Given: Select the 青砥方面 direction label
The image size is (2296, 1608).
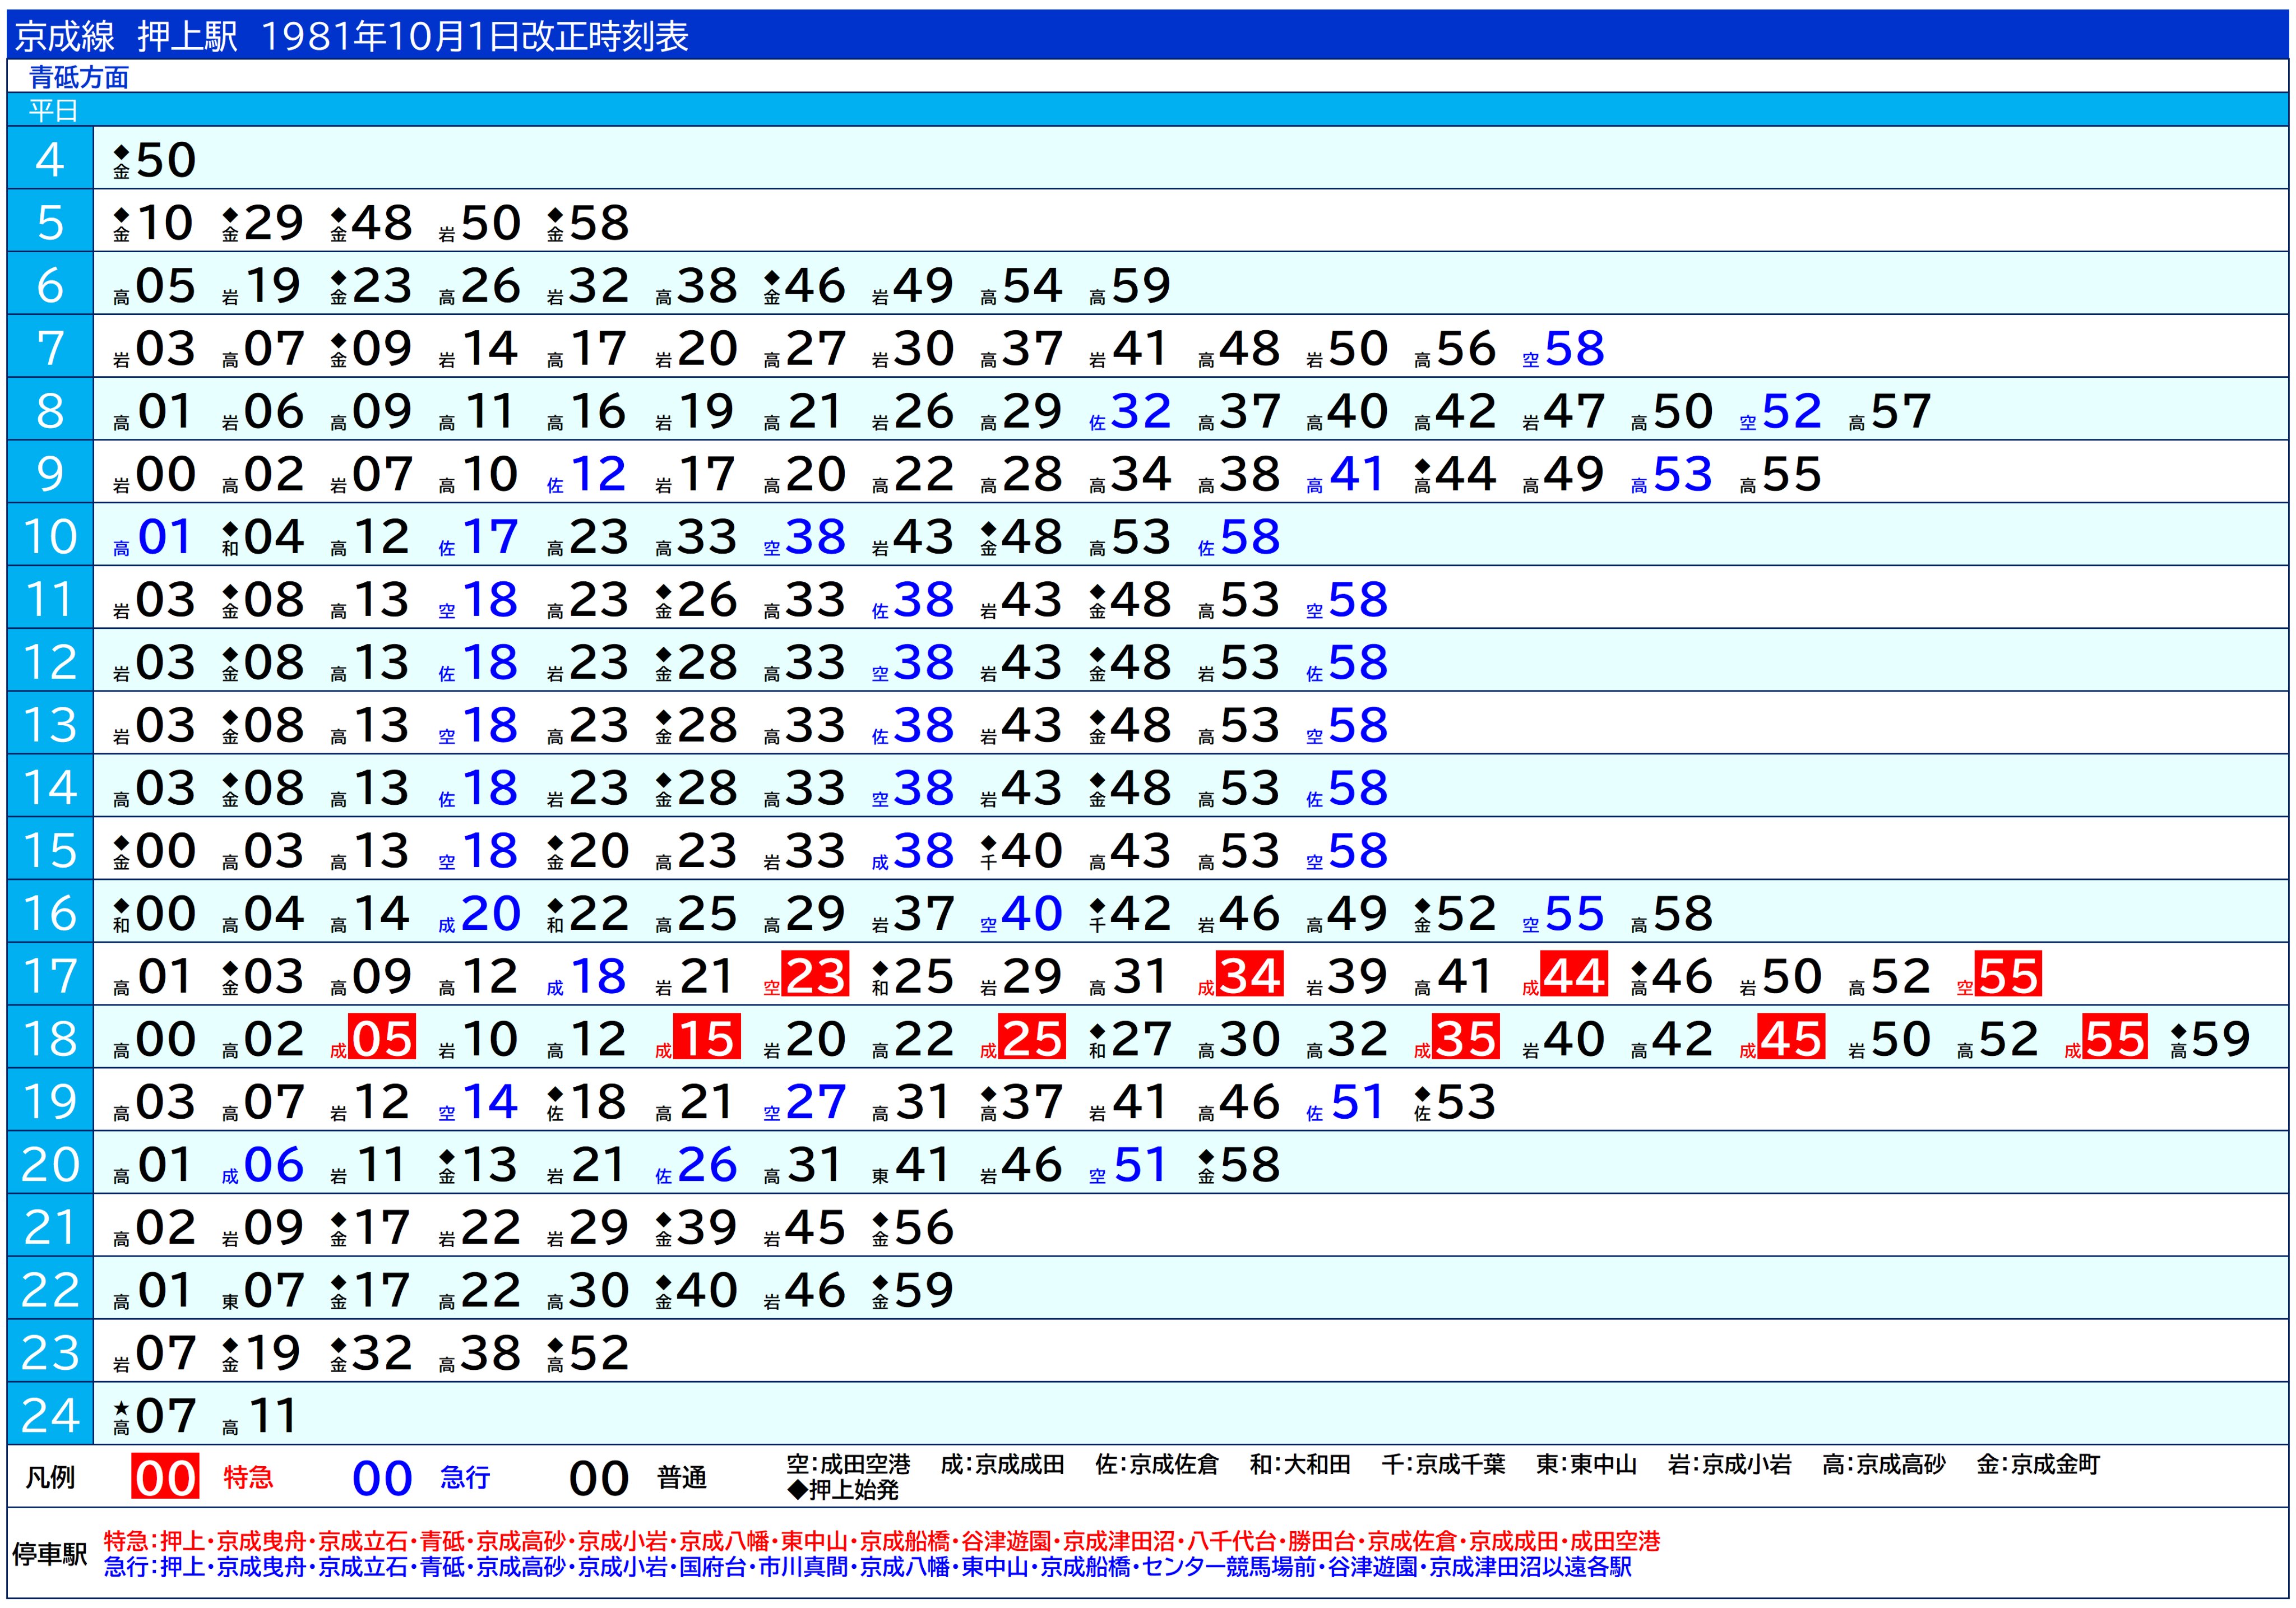Looking at the screenshot, I should point(79,77).
